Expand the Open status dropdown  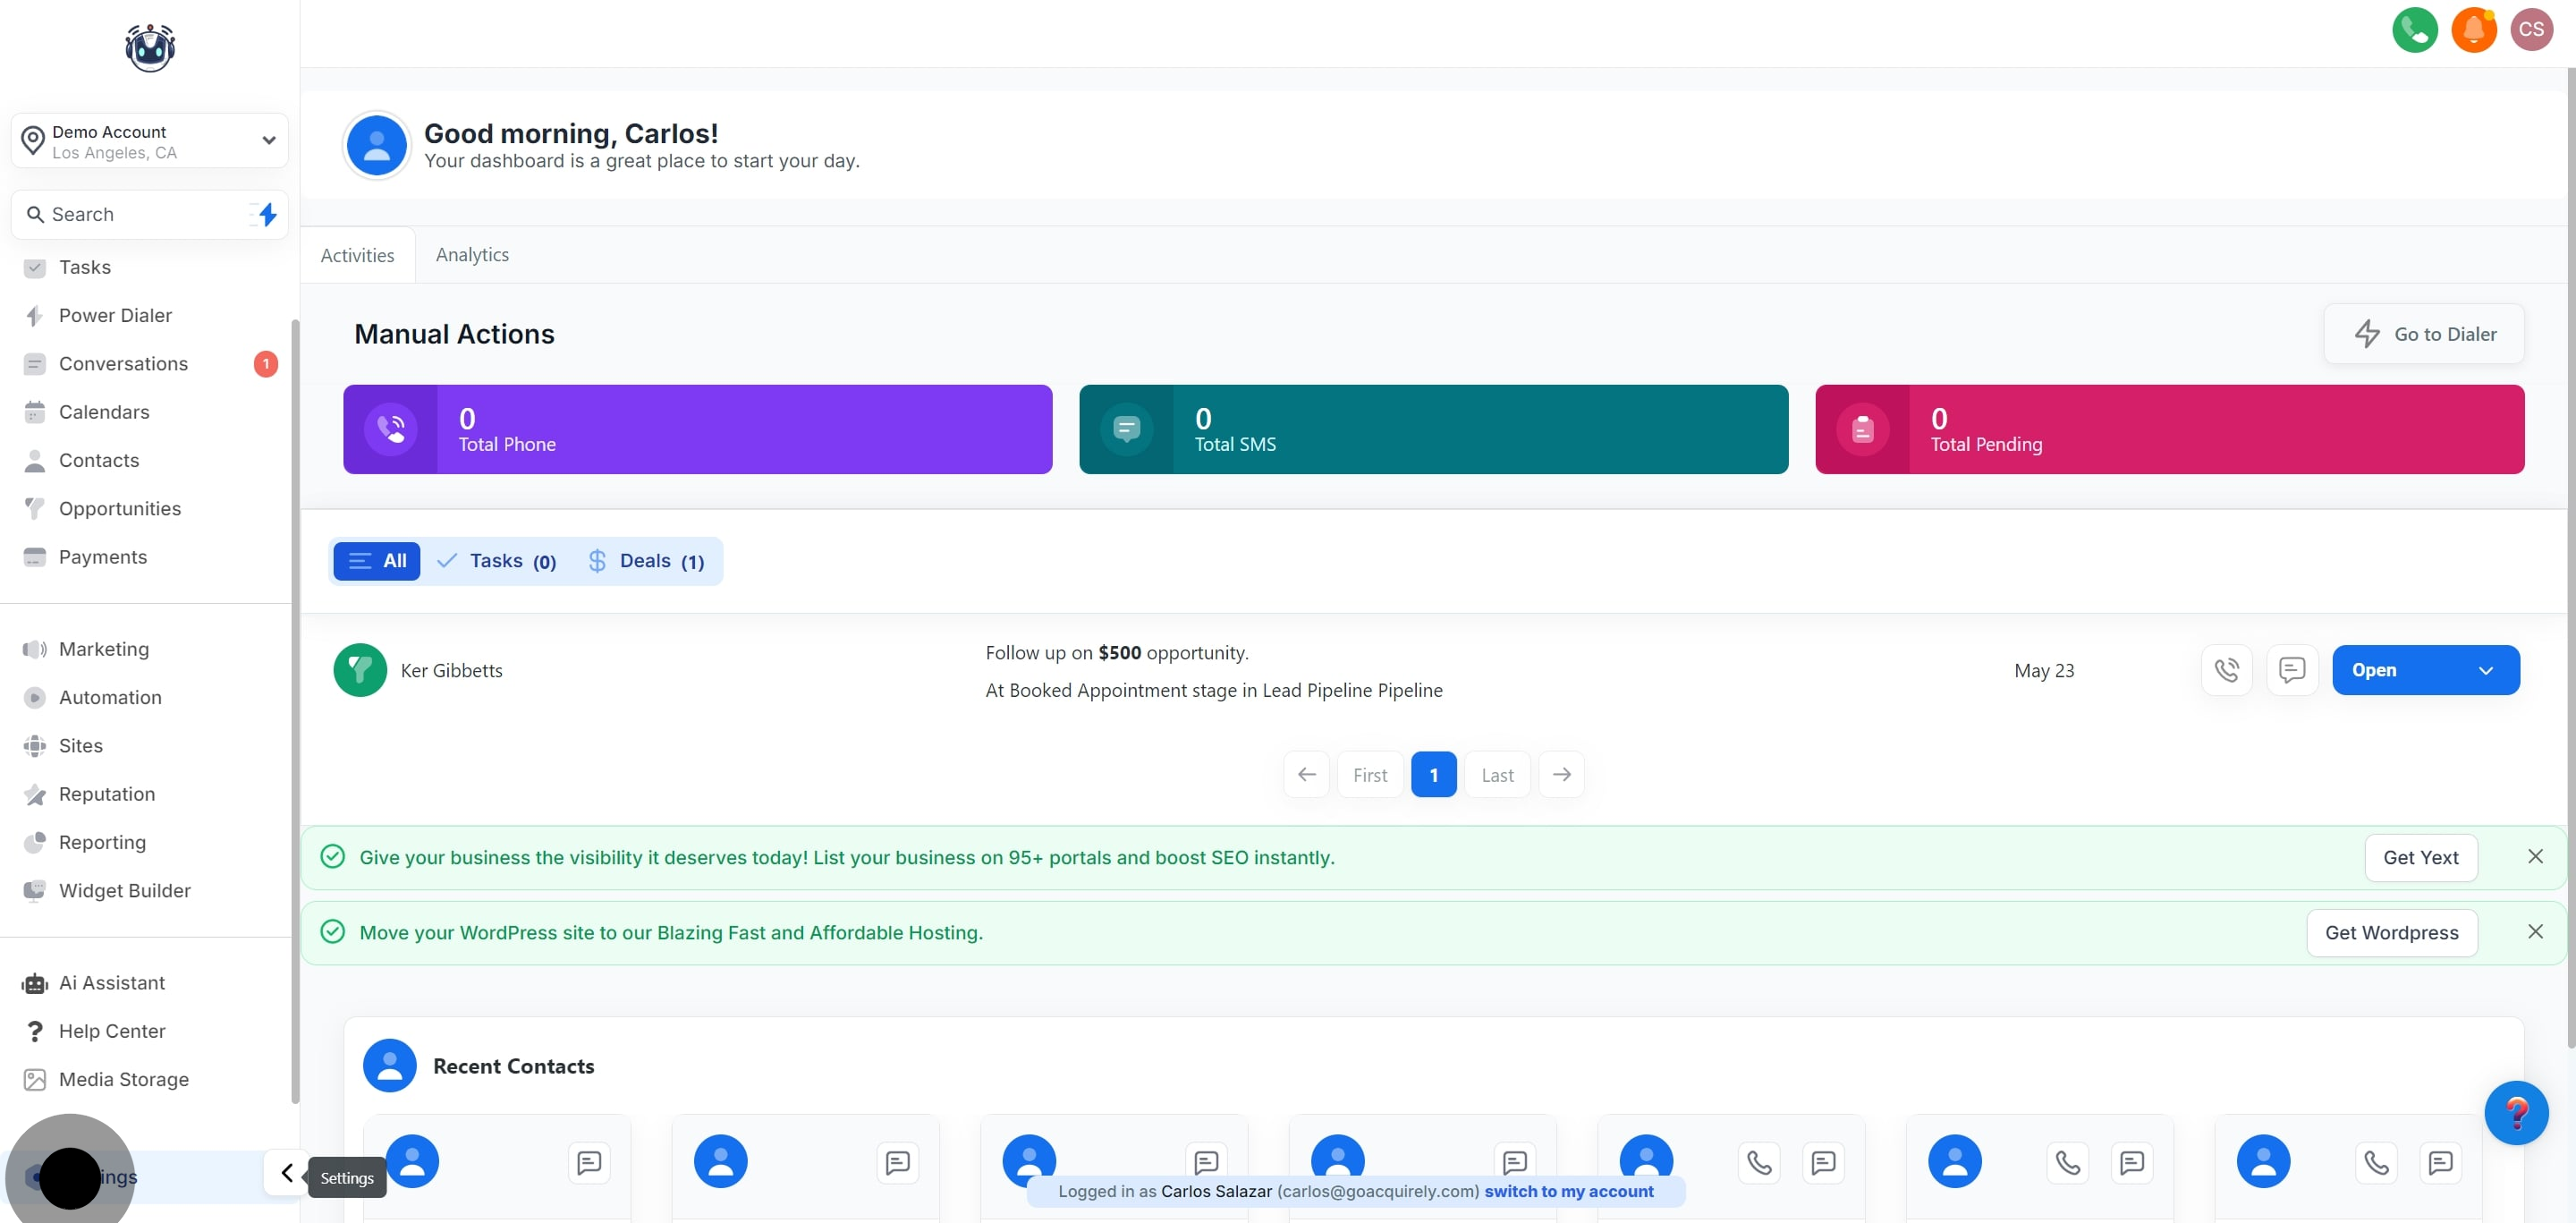[x=2485, y=671]
